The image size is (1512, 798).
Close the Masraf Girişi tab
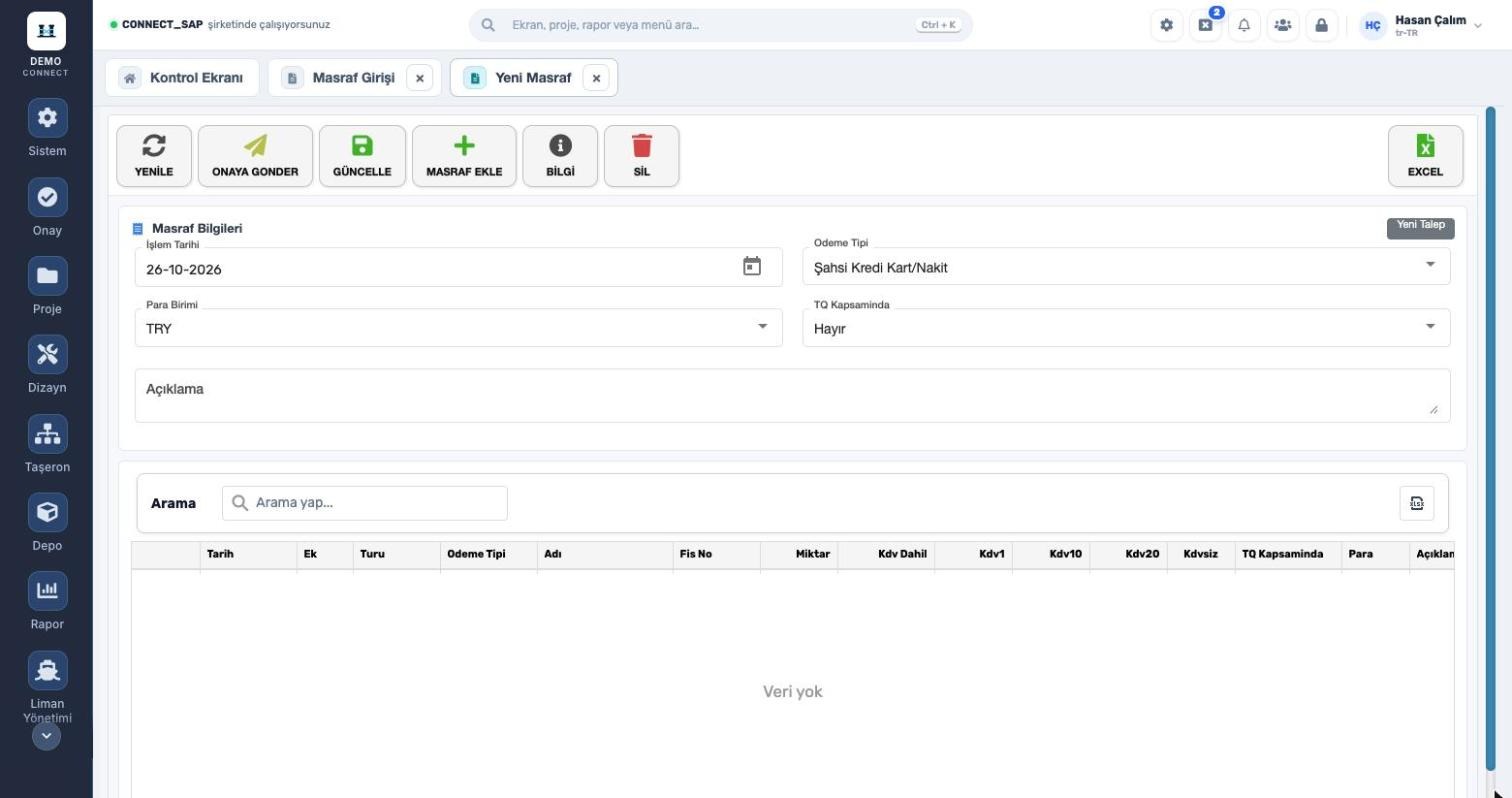coord(420,78)
